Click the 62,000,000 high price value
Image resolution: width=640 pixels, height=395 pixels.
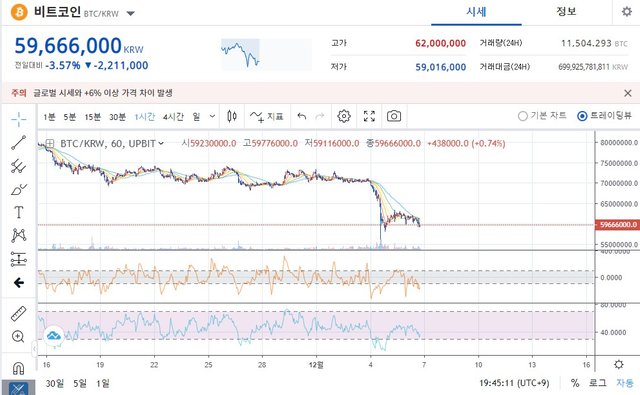(440, 43)
